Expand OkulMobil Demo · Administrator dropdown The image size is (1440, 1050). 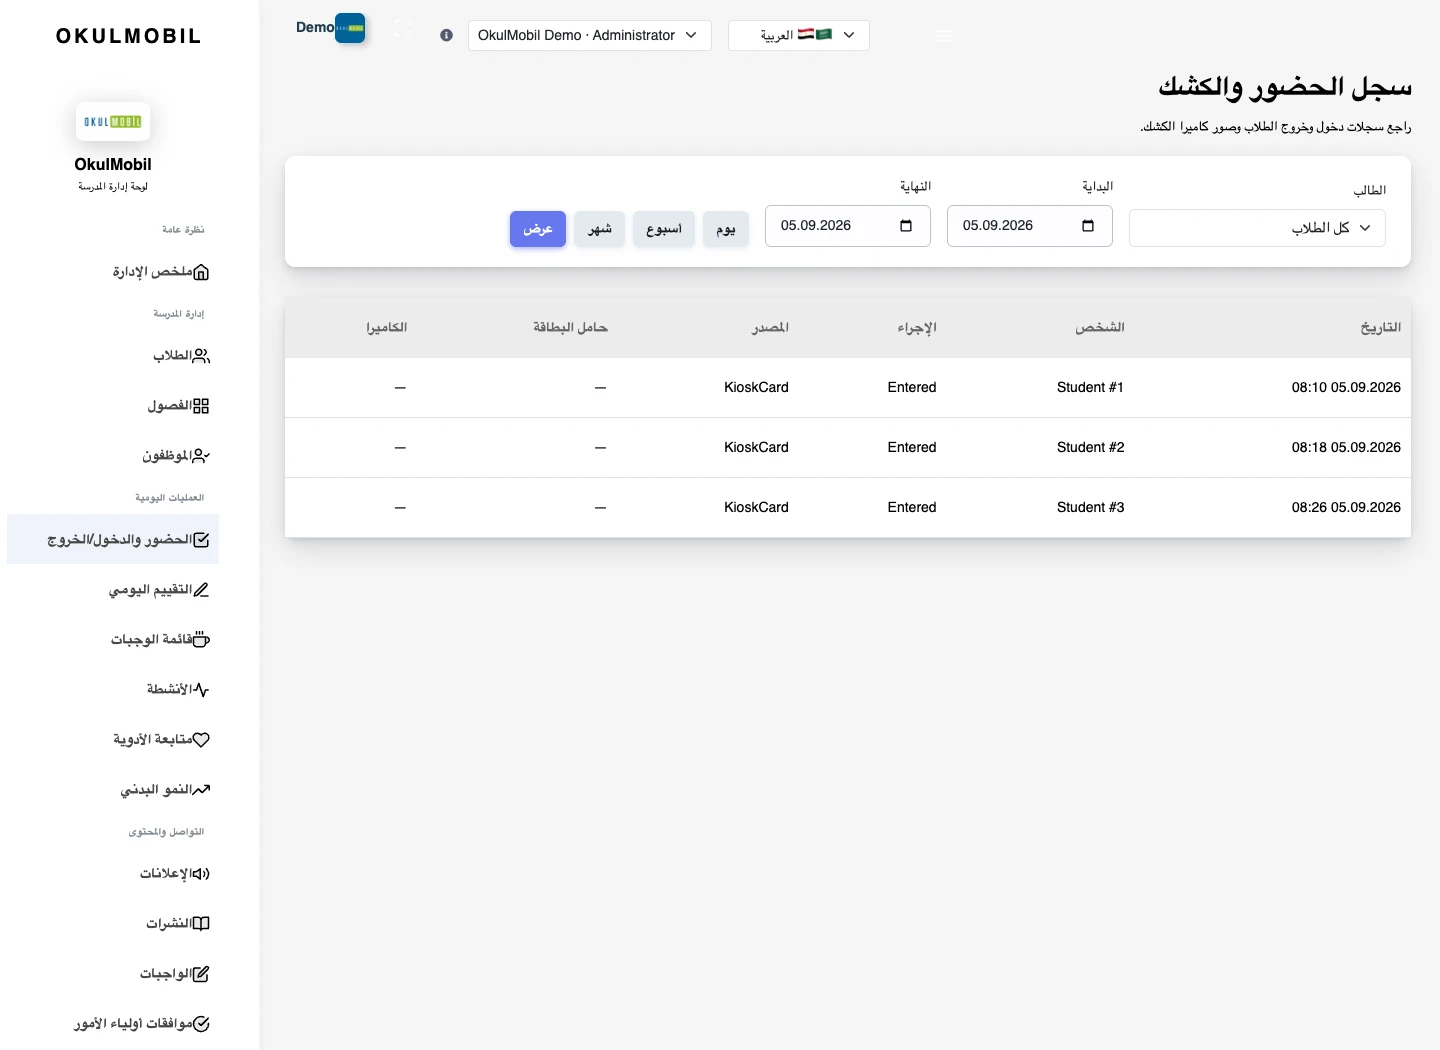590,35
